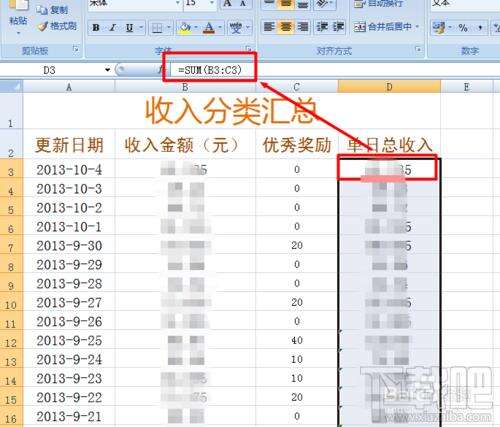This screenshot has height=427, width=500.
Task: Click the 单日总收入 header cell
Action: (389, 145)
